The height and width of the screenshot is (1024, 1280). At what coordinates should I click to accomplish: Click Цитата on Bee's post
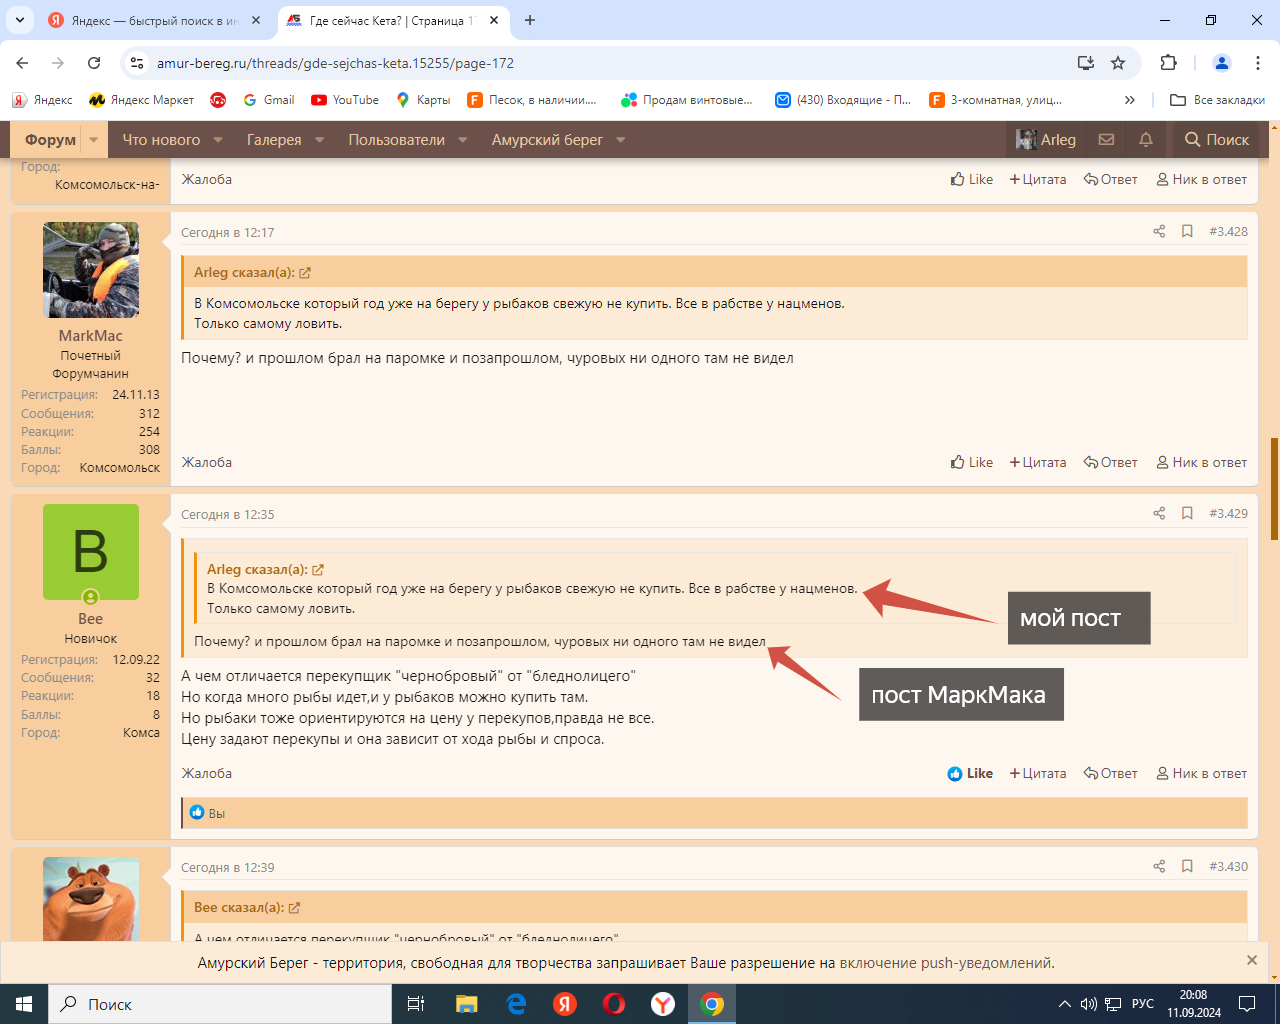[1038, 774]
